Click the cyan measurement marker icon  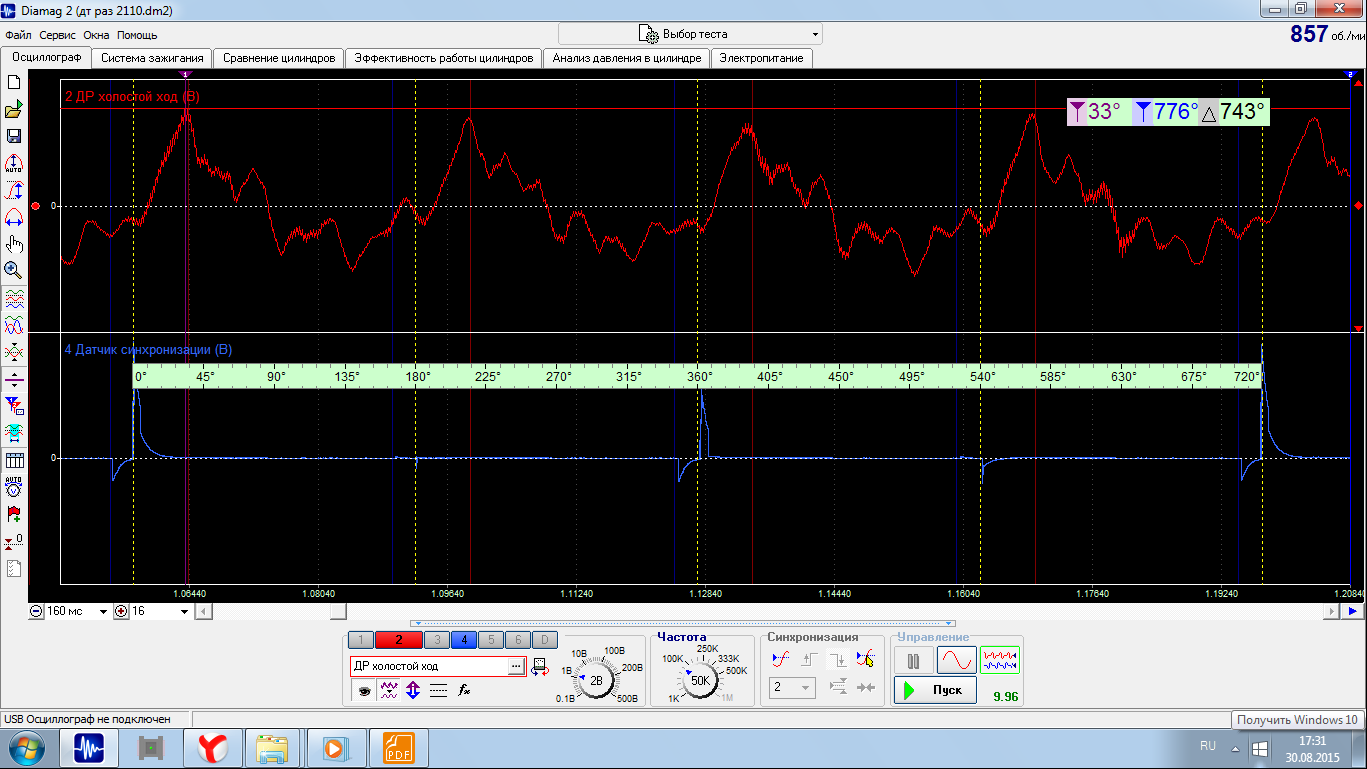tap(14, 433)
